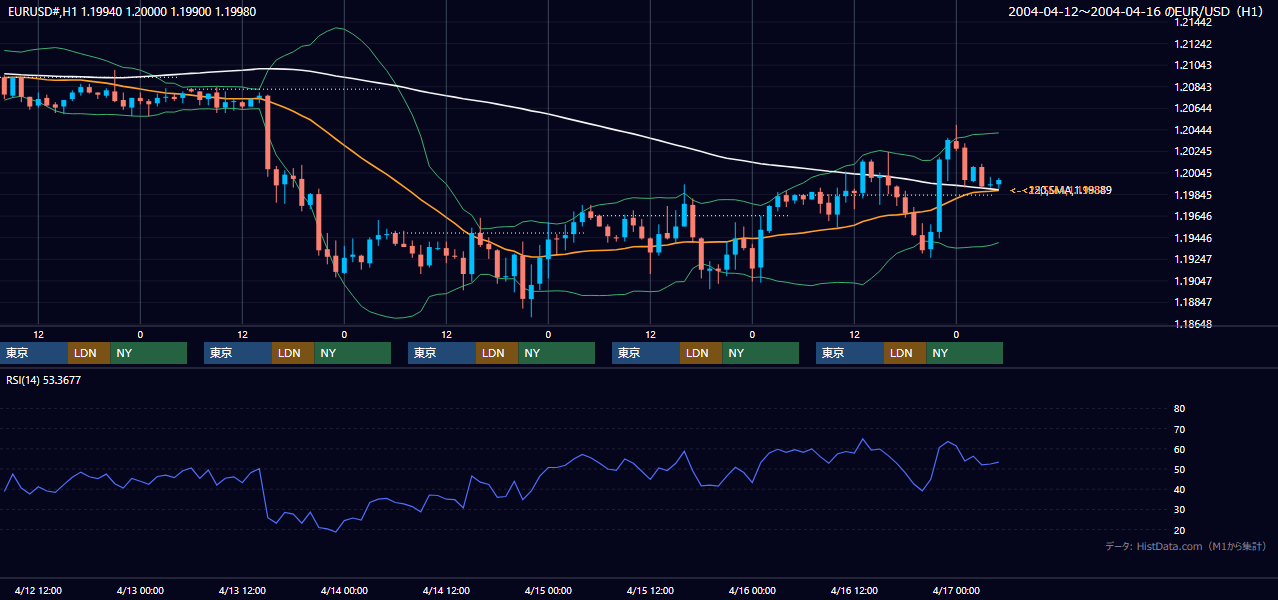Click price axis label 1.18847
This screenshot has width=1278, height=600.
pyautogui.click(x=1194, y=302)
